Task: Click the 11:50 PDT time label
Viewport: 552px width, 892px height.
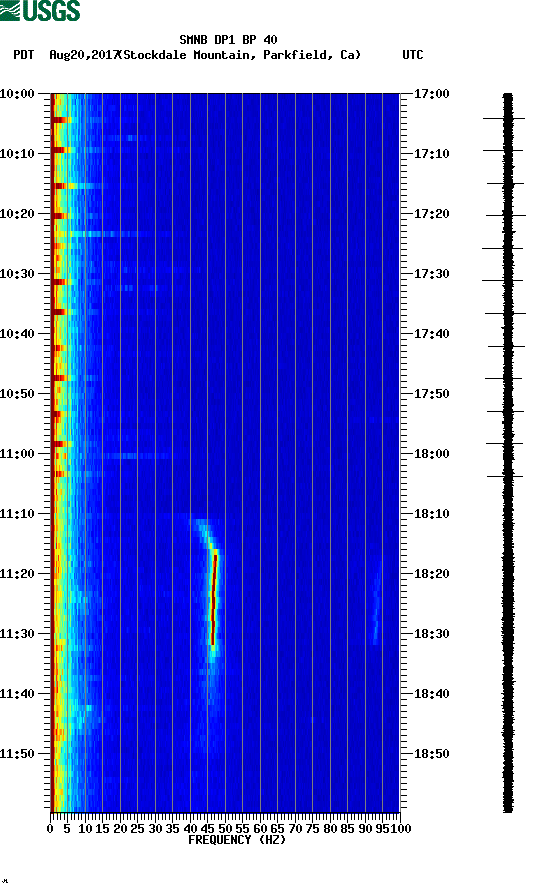Action: 18,754
